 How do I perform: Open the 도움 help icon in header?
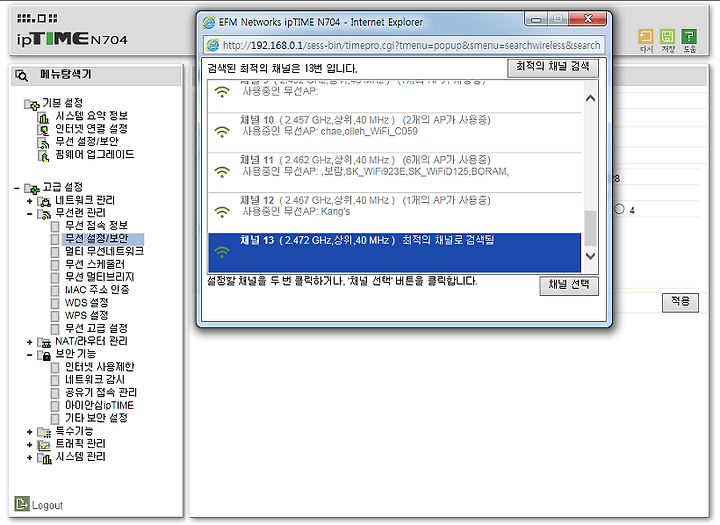[689, 36]
